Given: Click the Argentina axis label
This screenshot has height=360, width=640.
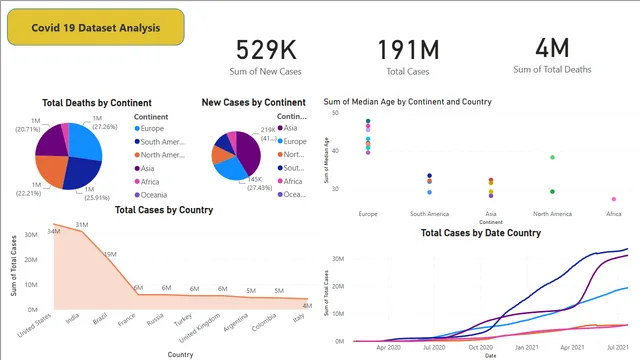Looking at the screenshot, I should click(x=236, y=322).
